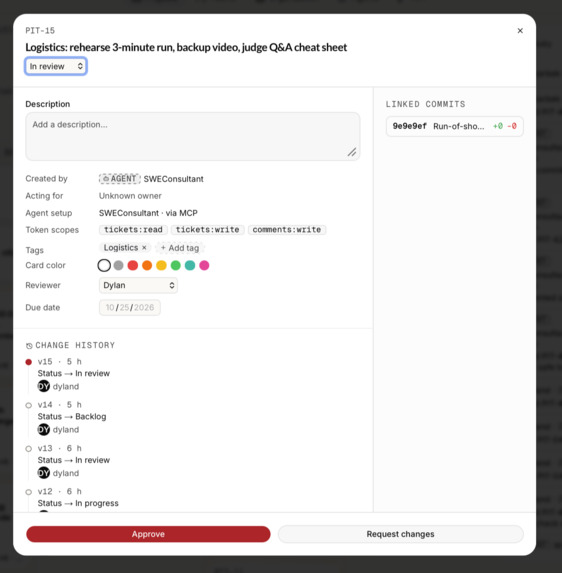Click the tickets:read token scope
The width and height of the screenshot is (562, 573).
133,229
